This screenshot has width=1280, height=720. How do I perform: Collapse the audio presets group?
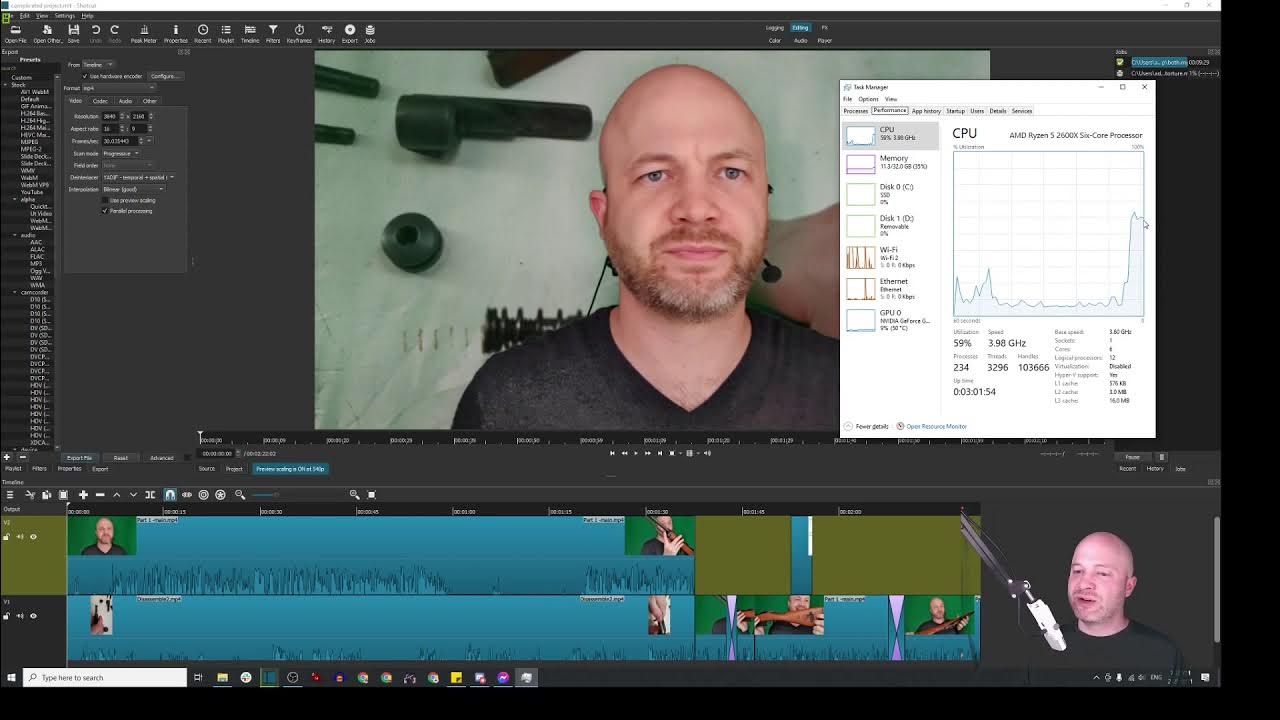pyautogui.click(x=15, y=235)
